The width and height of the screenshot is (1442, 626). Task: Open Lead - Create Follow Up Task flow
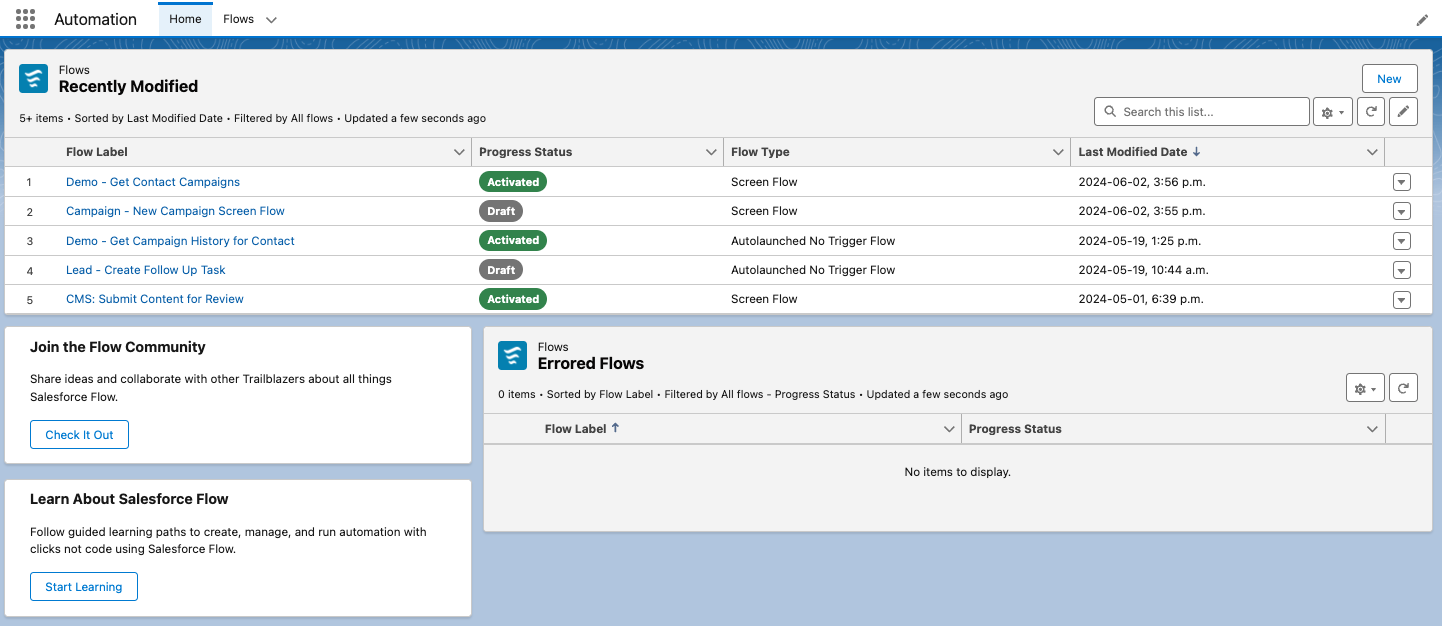coord(146,270)
